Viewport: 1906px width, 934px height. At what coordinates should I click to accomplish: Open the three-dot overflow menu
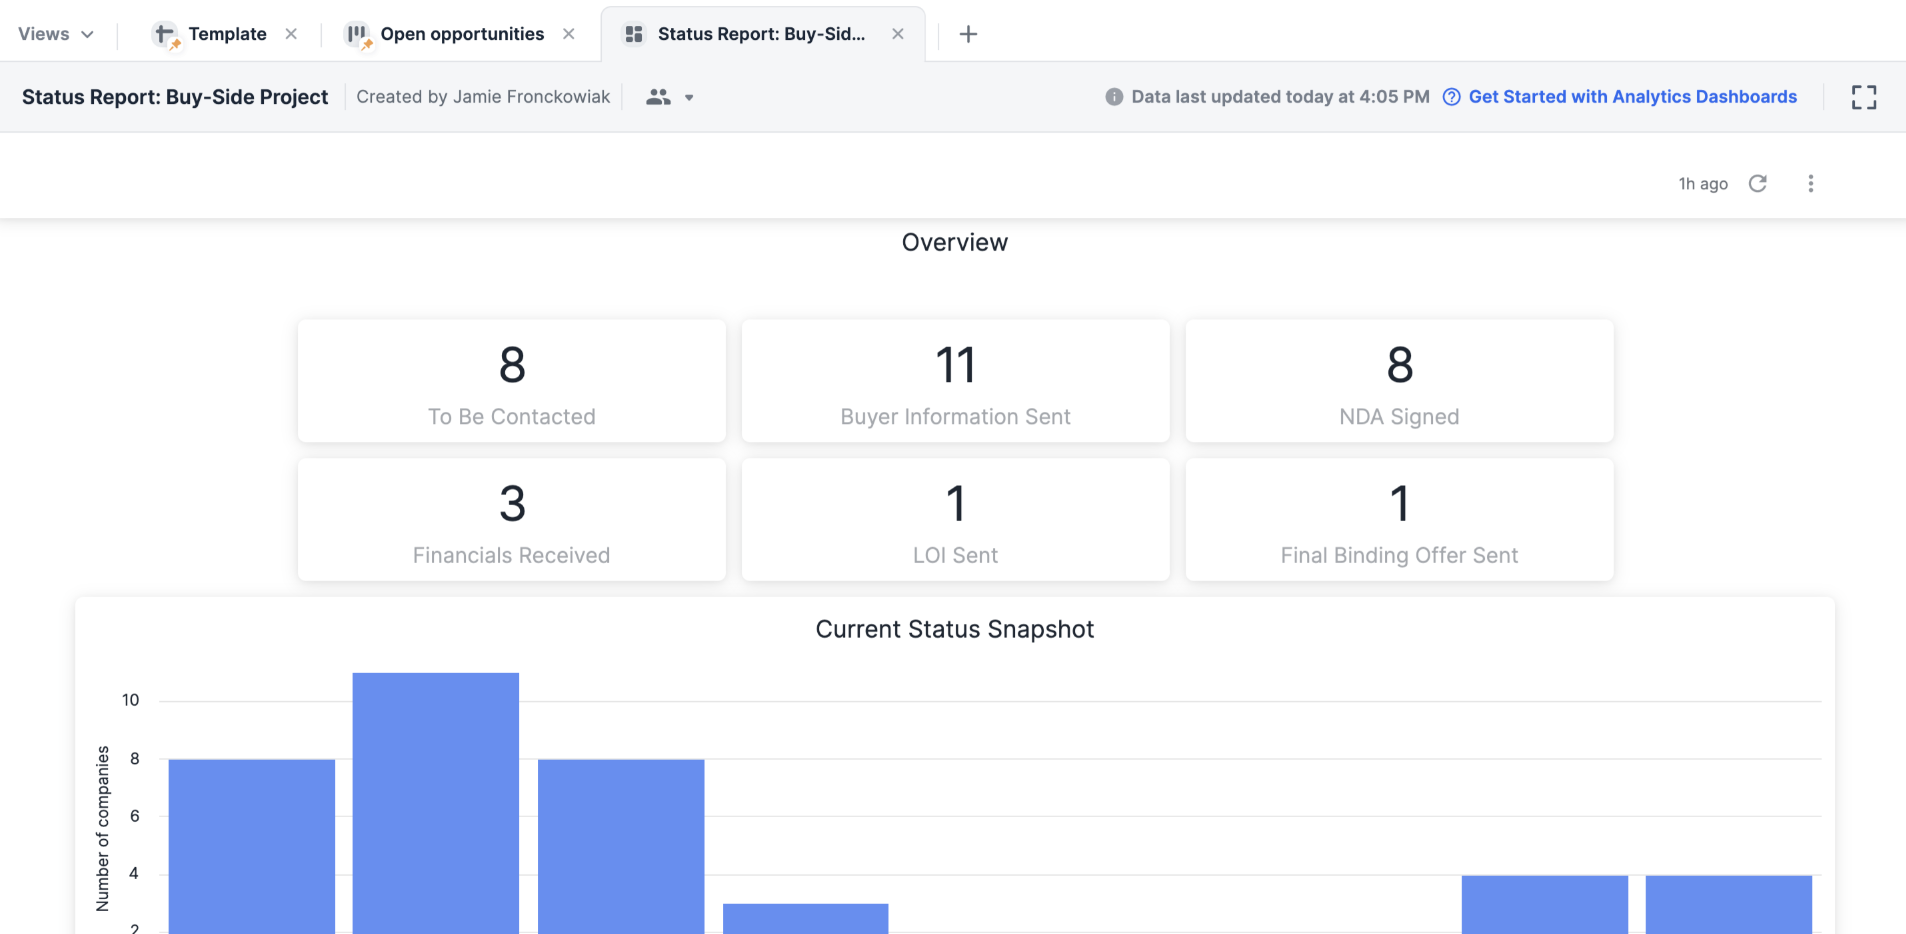(1811, 183)
